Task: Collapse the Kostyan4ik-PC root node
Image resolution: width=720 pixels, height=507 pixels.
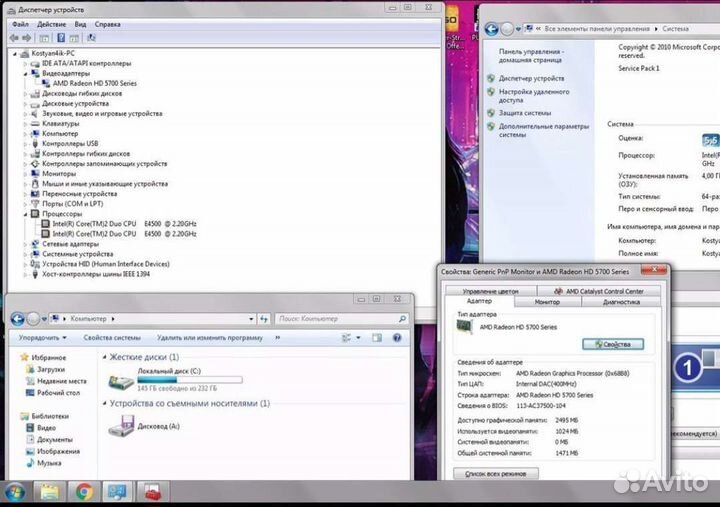Action: pos(15,54)
